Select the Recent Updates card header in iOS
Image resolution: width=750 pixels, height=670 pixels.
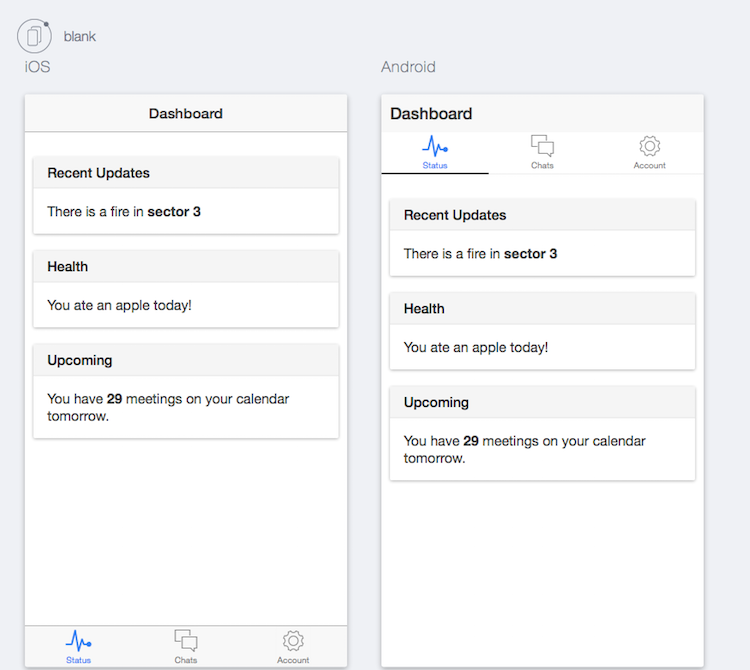pyautogui.click(x=98, y=173)
